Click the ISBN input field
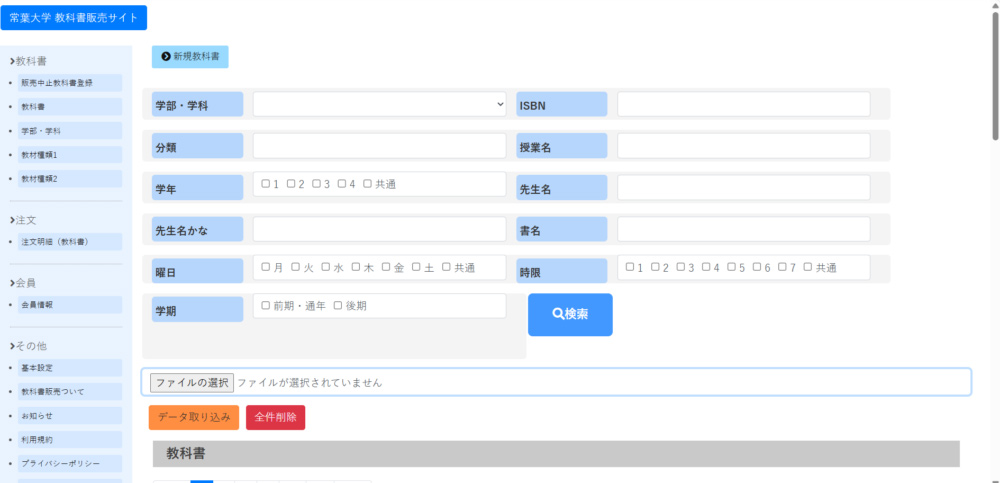The width and height of the screenshot is (1000, 483). point(743,104)
